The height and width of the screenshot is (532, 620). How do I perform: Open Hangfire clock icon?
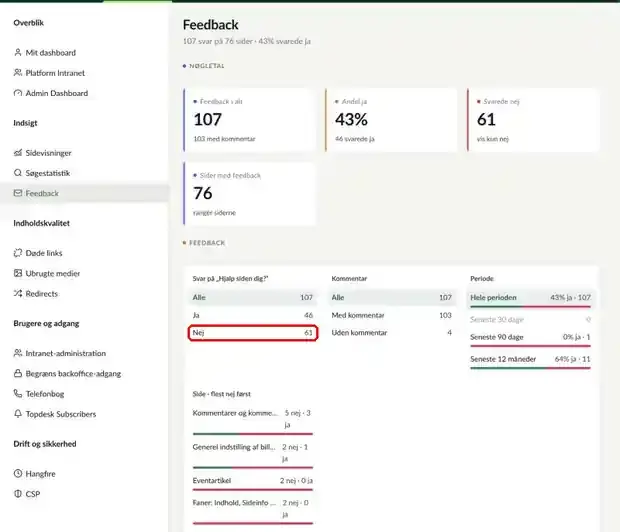coord(18,473)
